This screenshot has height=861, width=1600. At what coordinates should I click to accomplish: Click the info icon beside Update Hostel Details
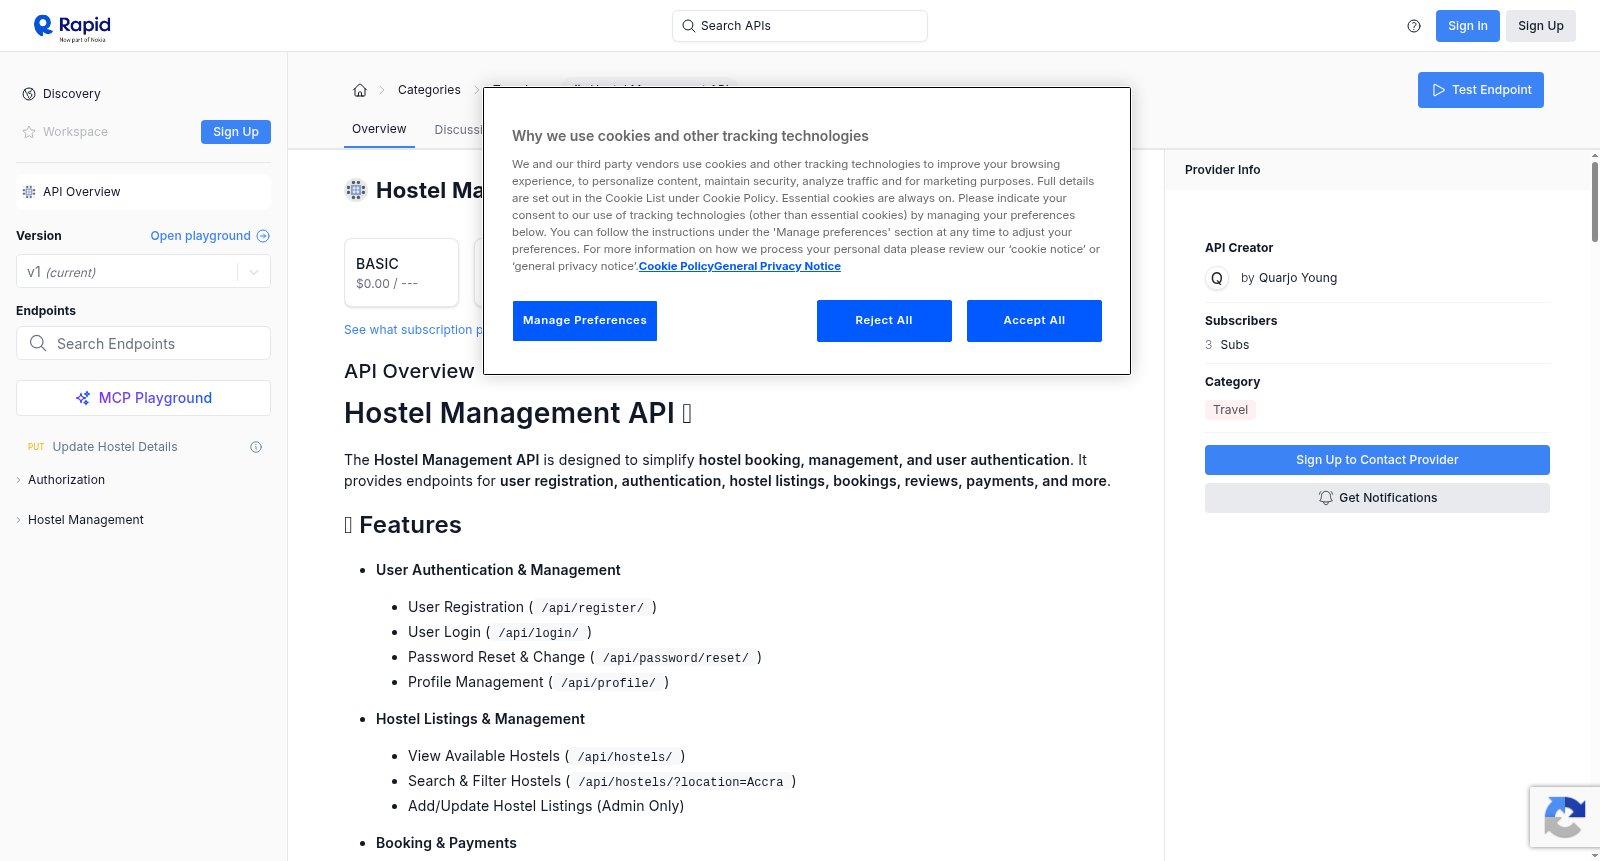(256, 447)
